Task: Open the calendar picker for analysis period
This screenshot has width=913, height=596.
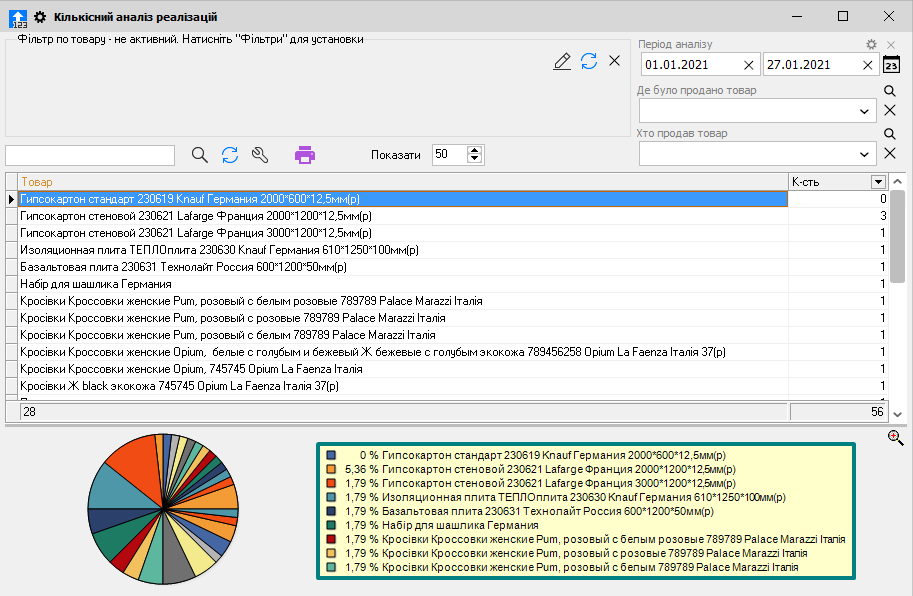Action: coord(891,65)
